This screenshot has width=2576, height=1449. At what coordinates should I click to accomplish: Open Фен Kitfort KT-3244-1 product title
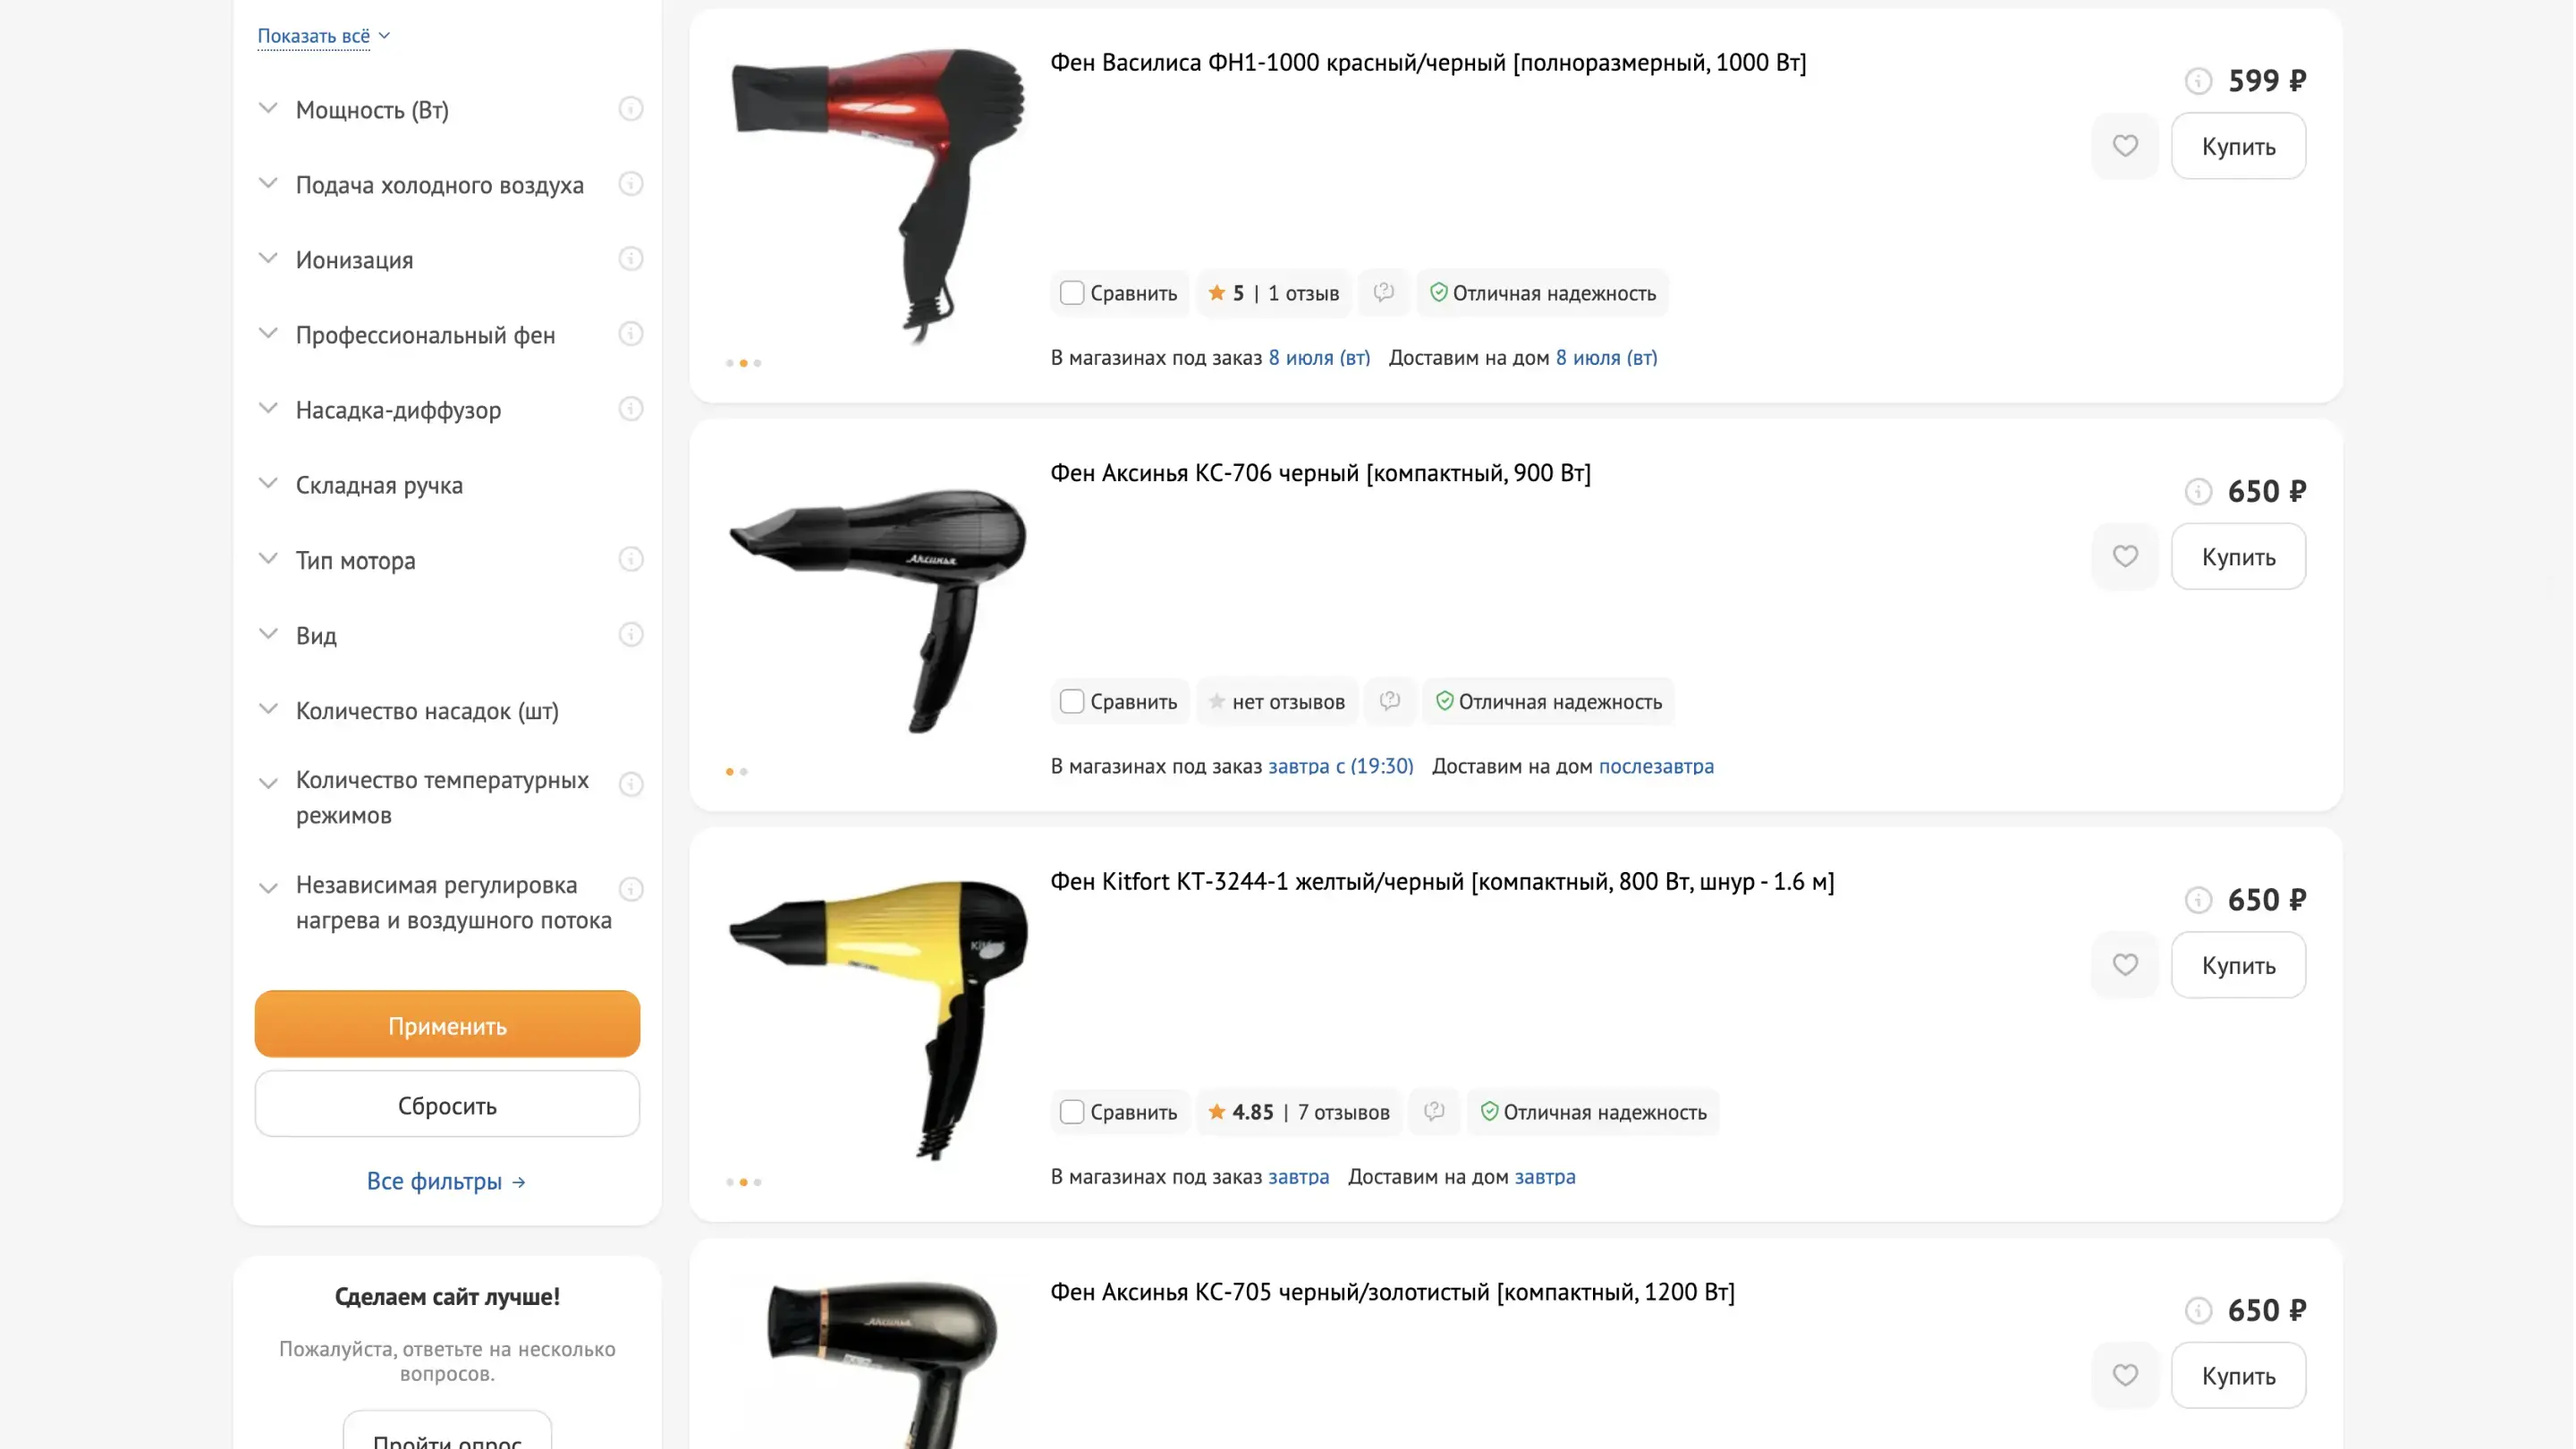click(1442, 881)
